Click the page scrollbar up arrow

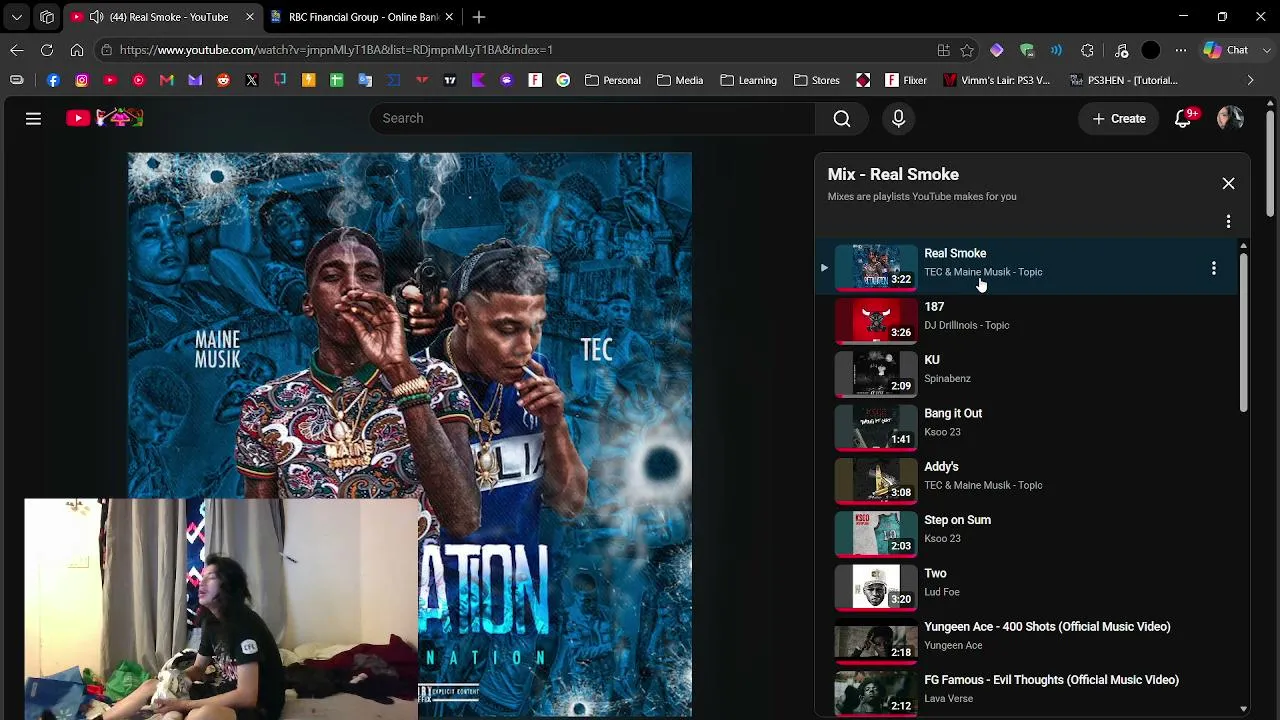1270,103
